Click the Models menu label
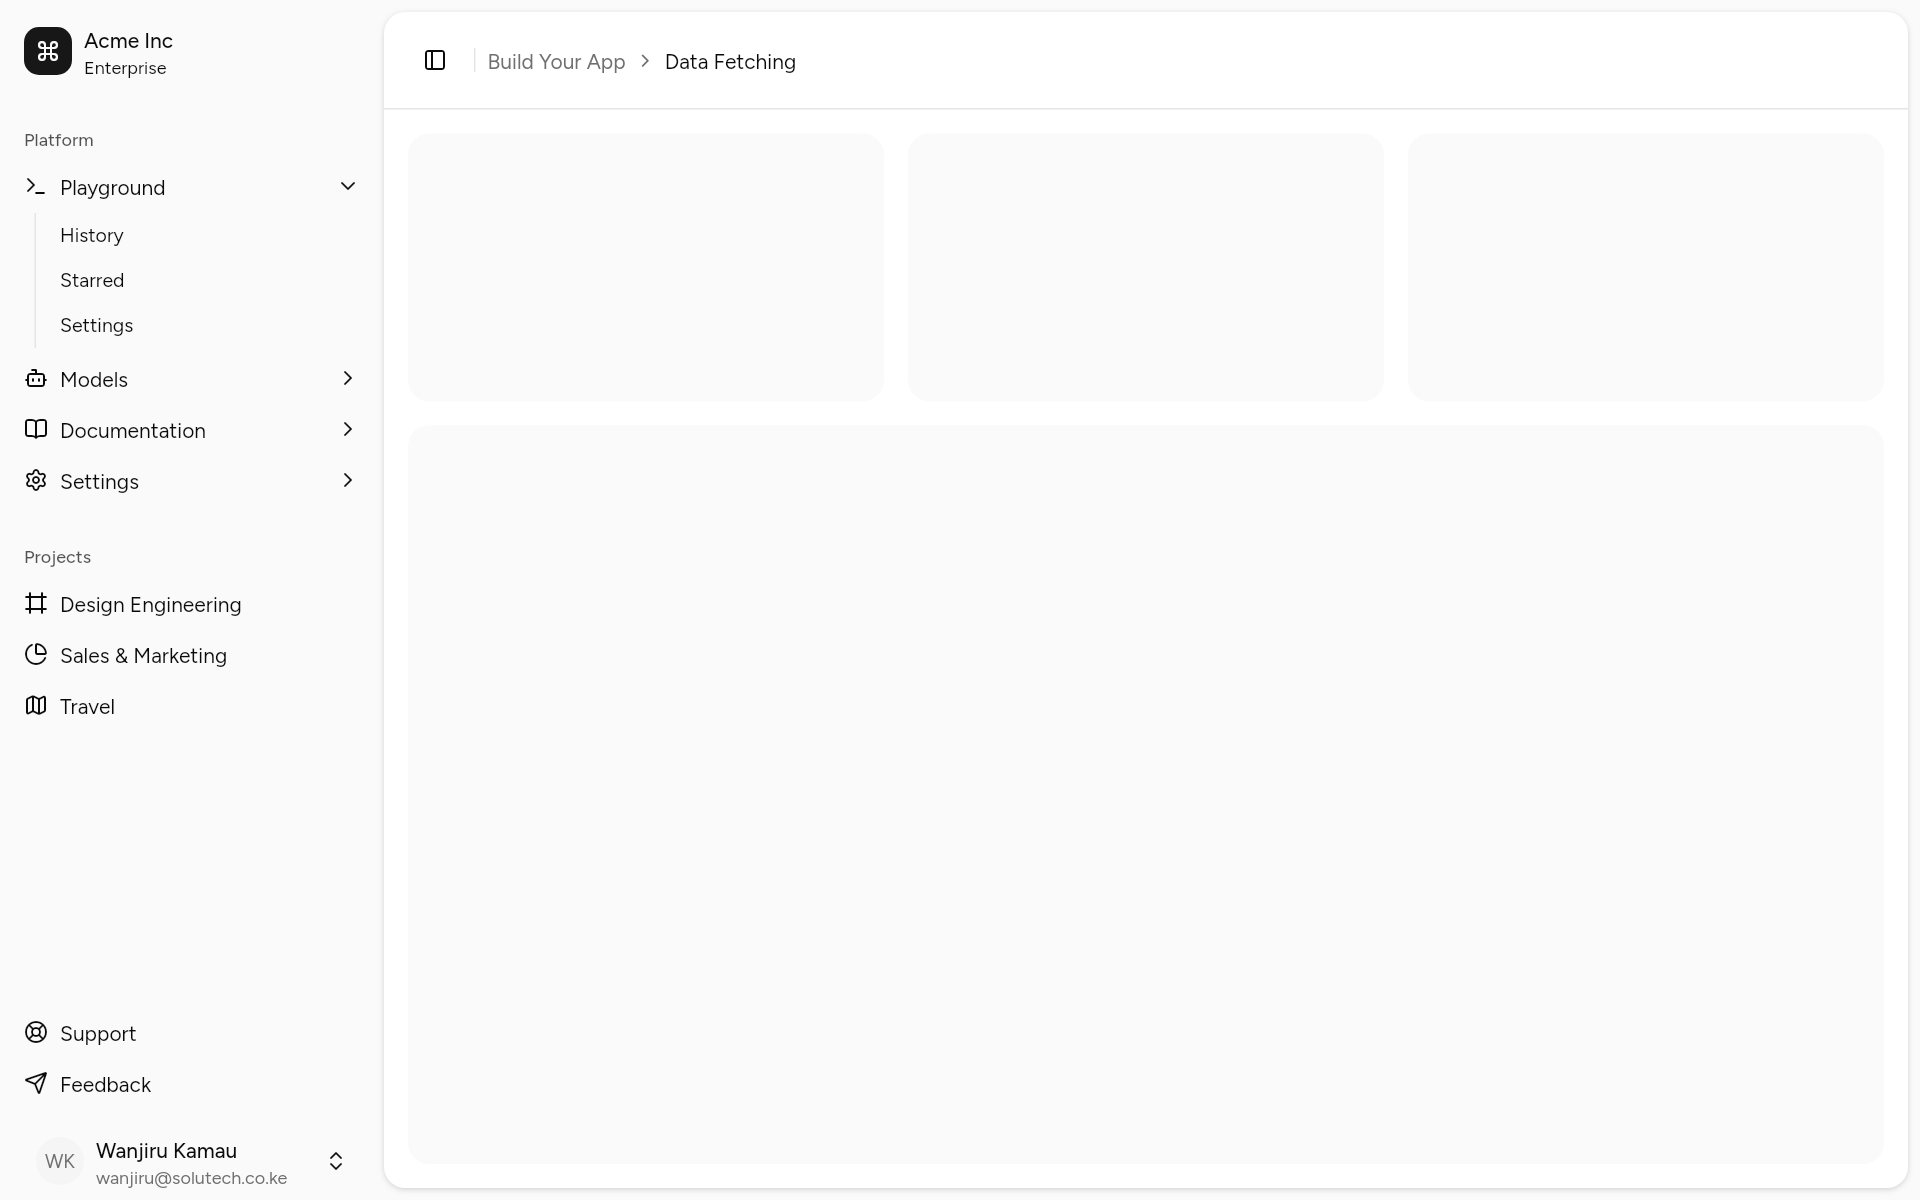The width and height of the screenshot is (1920, 1200). pyautogui.click(x=94, y=380)
